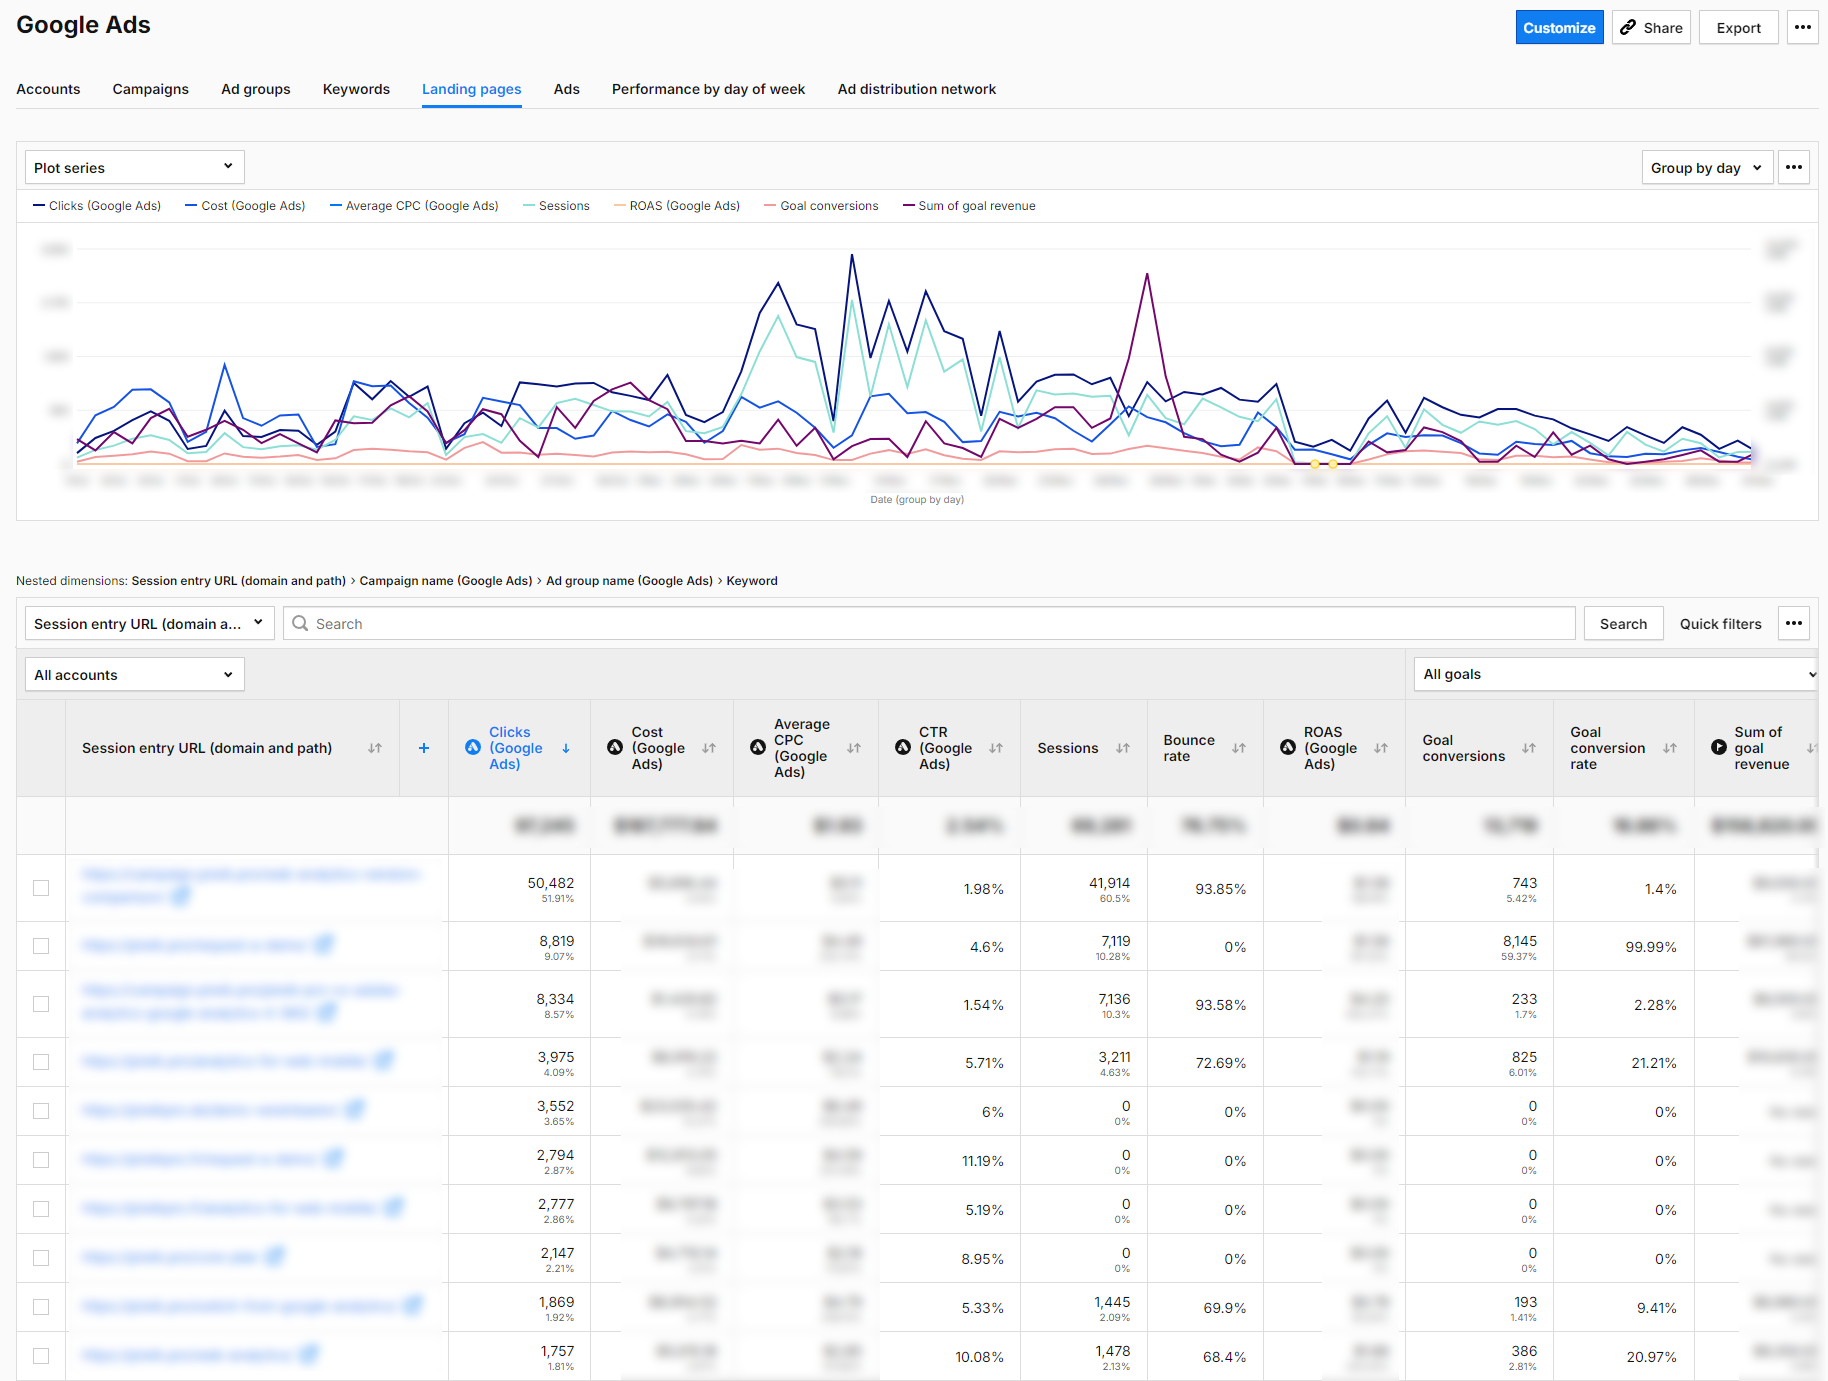Expand the All goals dropdown

(x=1614, y=674)
